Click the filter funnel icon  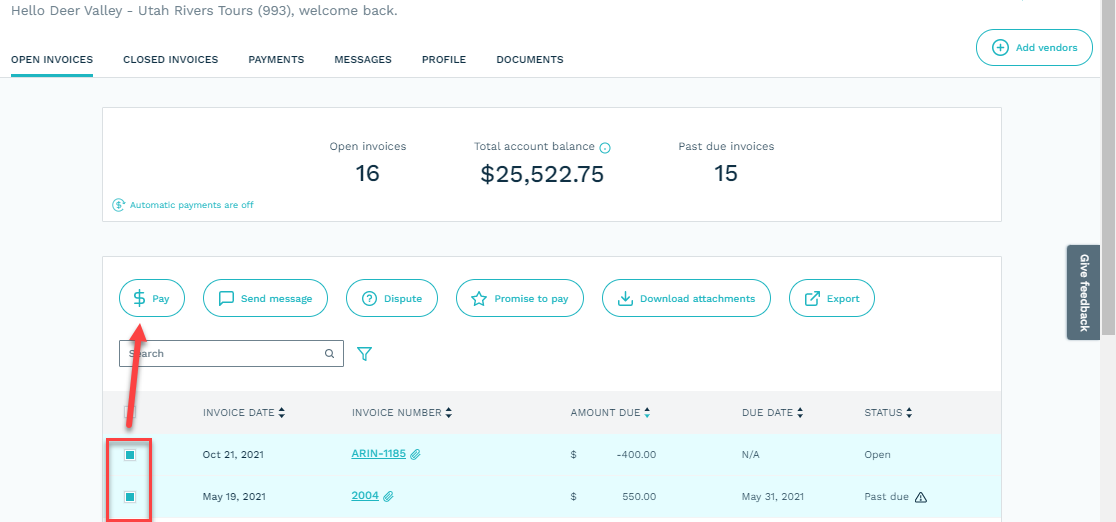364,354
